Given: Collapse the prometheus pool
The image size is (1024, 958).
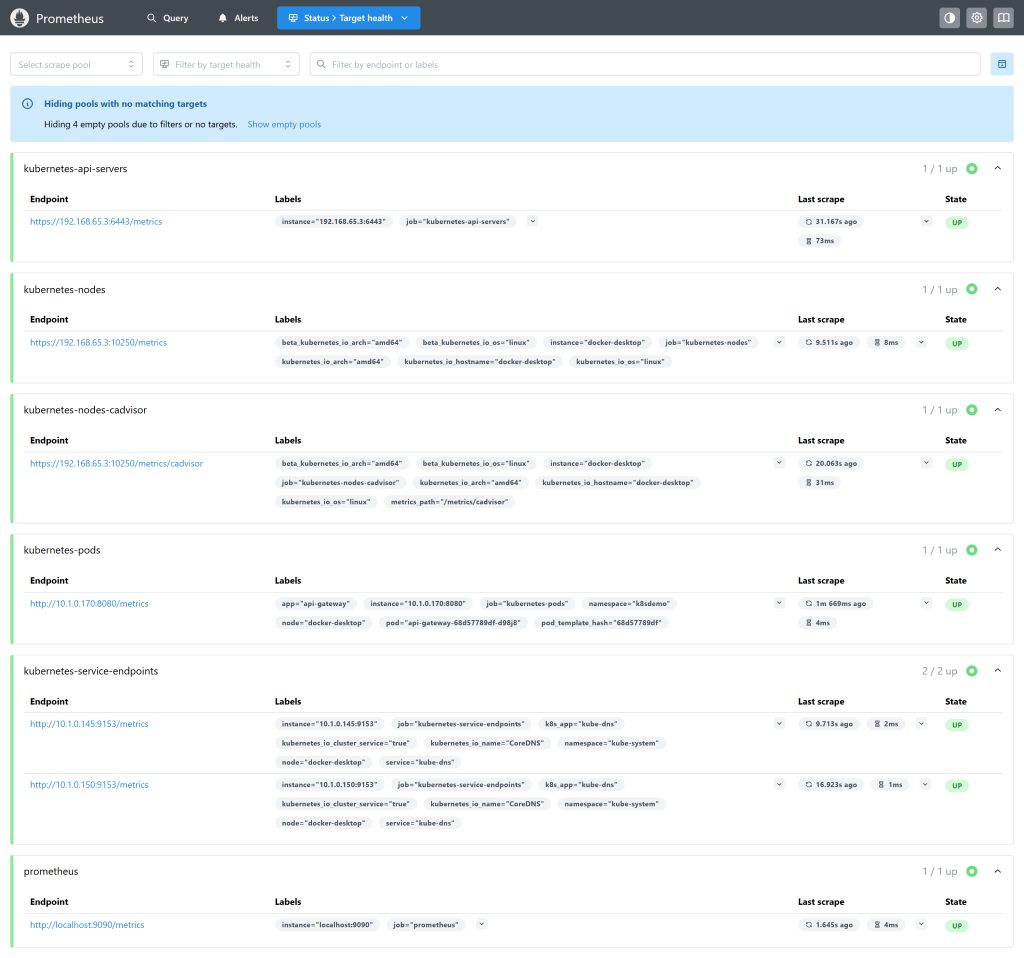Looking at the screenshot, I should pyautogui.click(x=997, y=871).
